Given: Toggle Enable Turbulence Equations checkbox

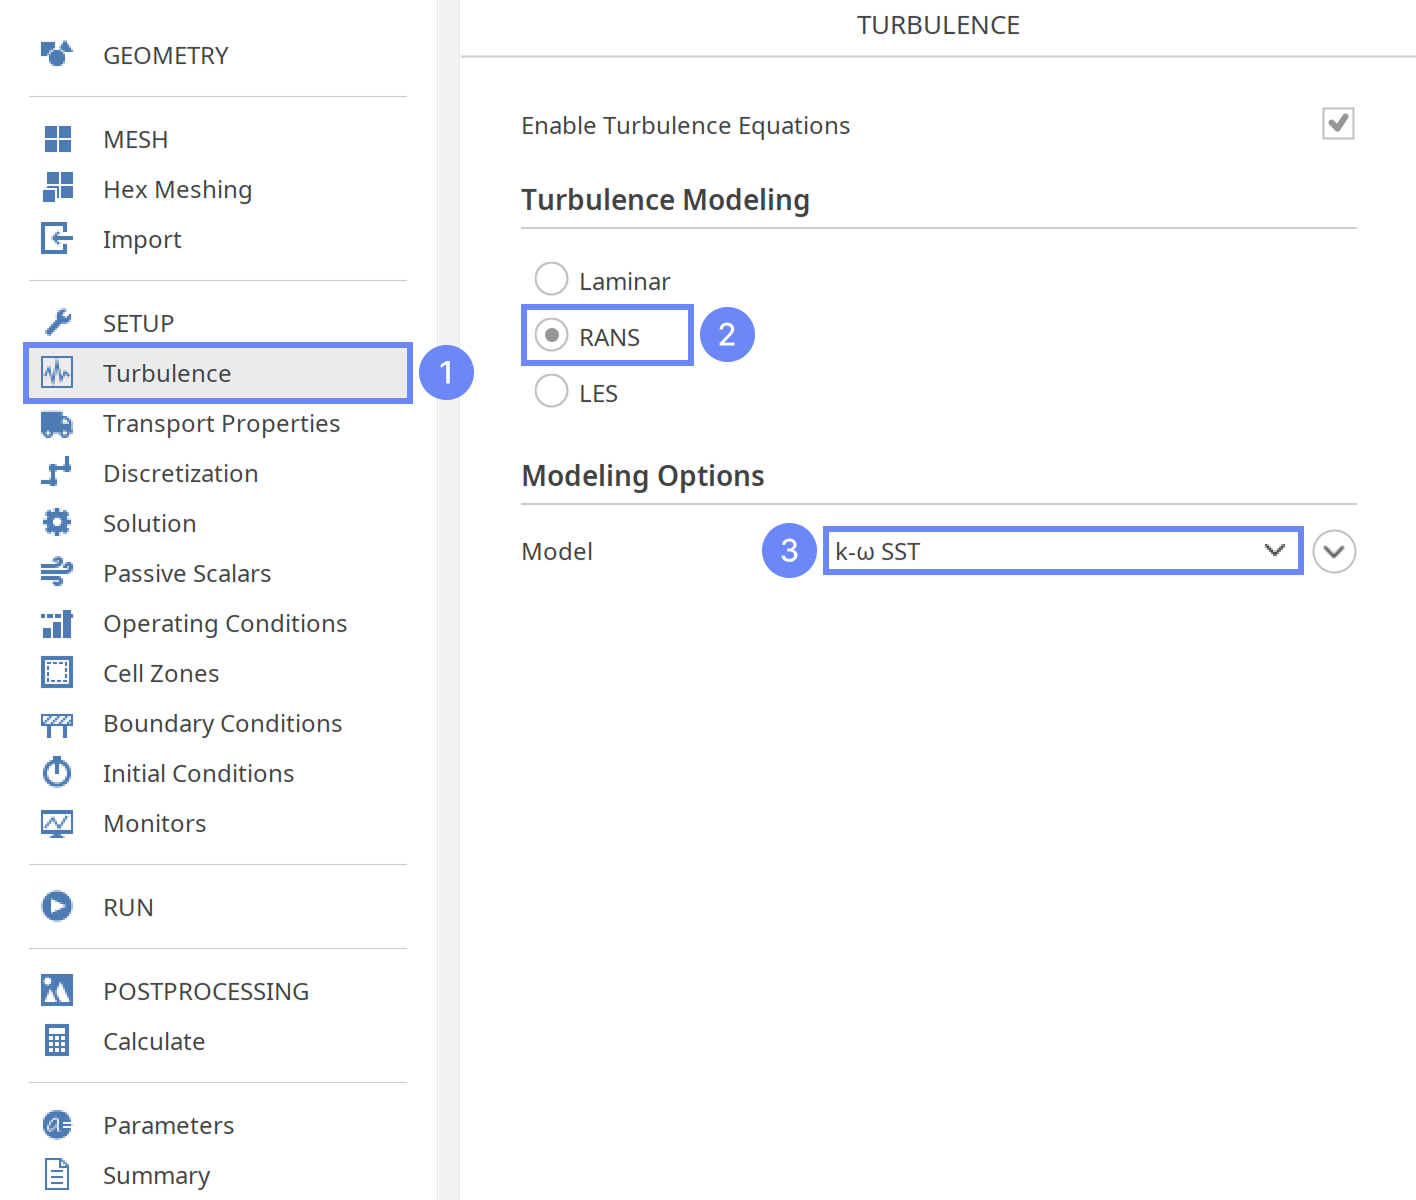Looking at the screenshot, I should (x=1337, y=124).
